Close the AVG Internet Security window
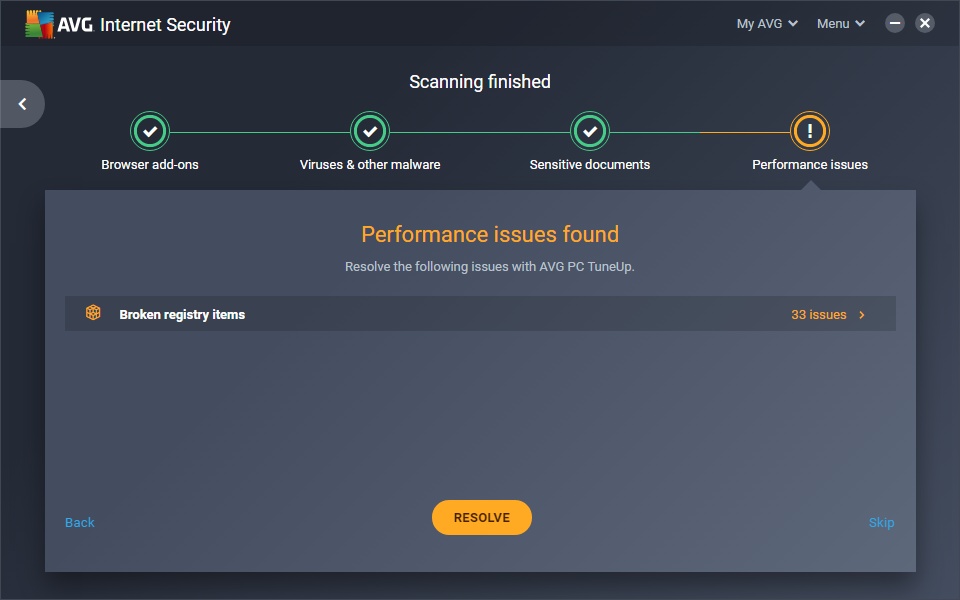Viewport: 960px width, 600px height. (925, 23)
